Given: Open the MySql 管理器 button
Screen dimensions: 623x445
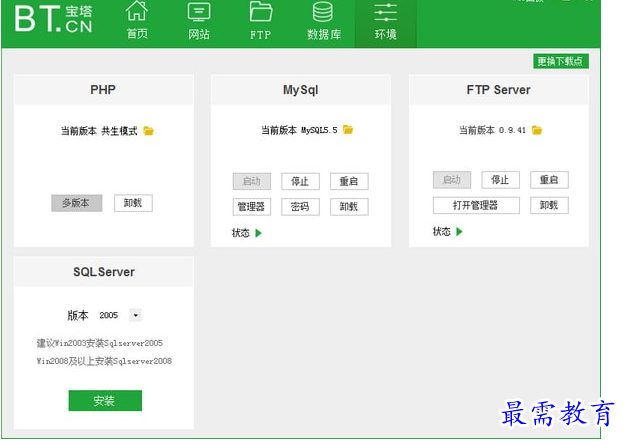Looking at the screenshot, I should pos(252,207).
